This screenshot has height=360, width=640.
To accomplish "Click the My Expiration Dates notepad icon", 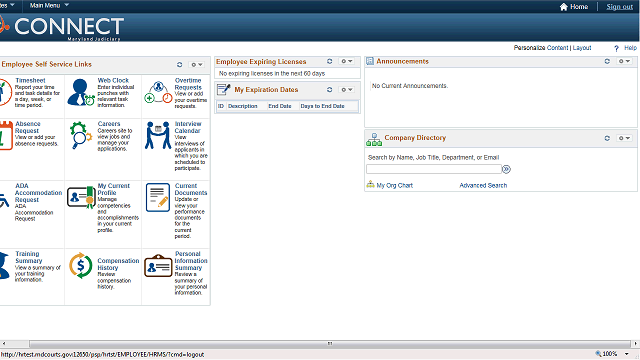I will pos(224,89).
